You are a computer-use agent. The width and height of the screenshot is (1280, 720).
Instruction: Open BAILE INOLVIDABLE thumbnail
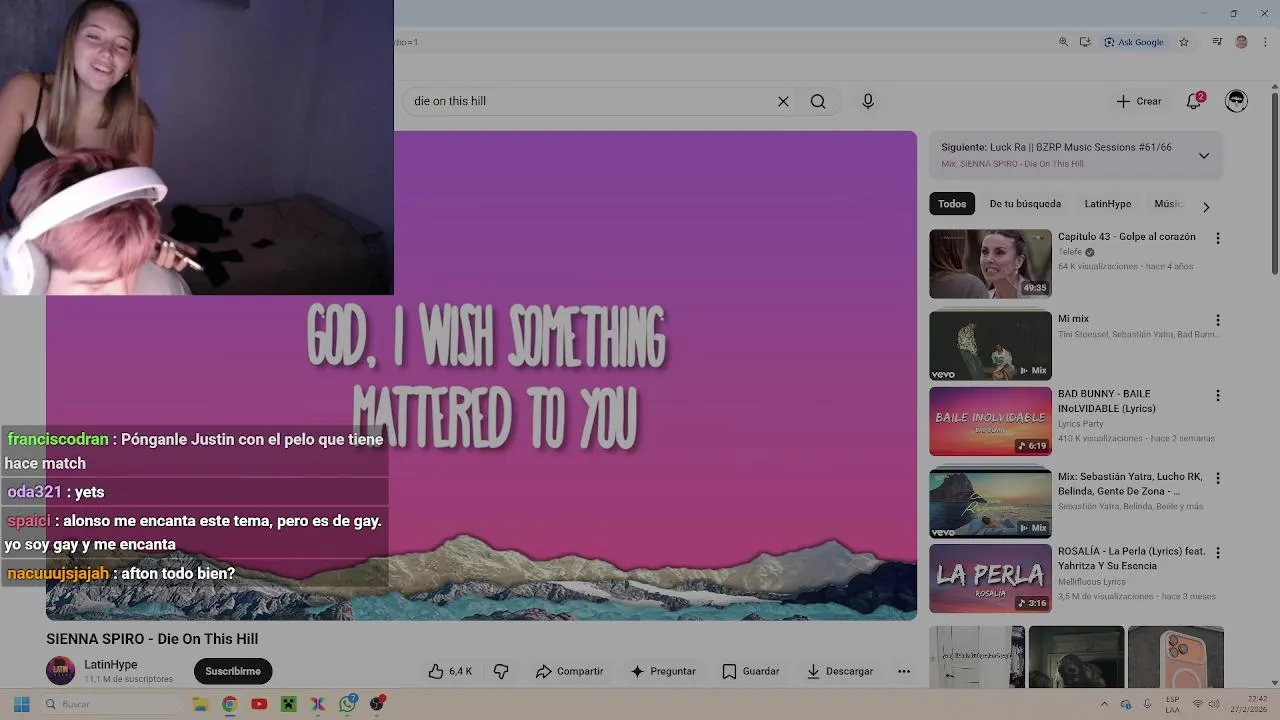990,421
